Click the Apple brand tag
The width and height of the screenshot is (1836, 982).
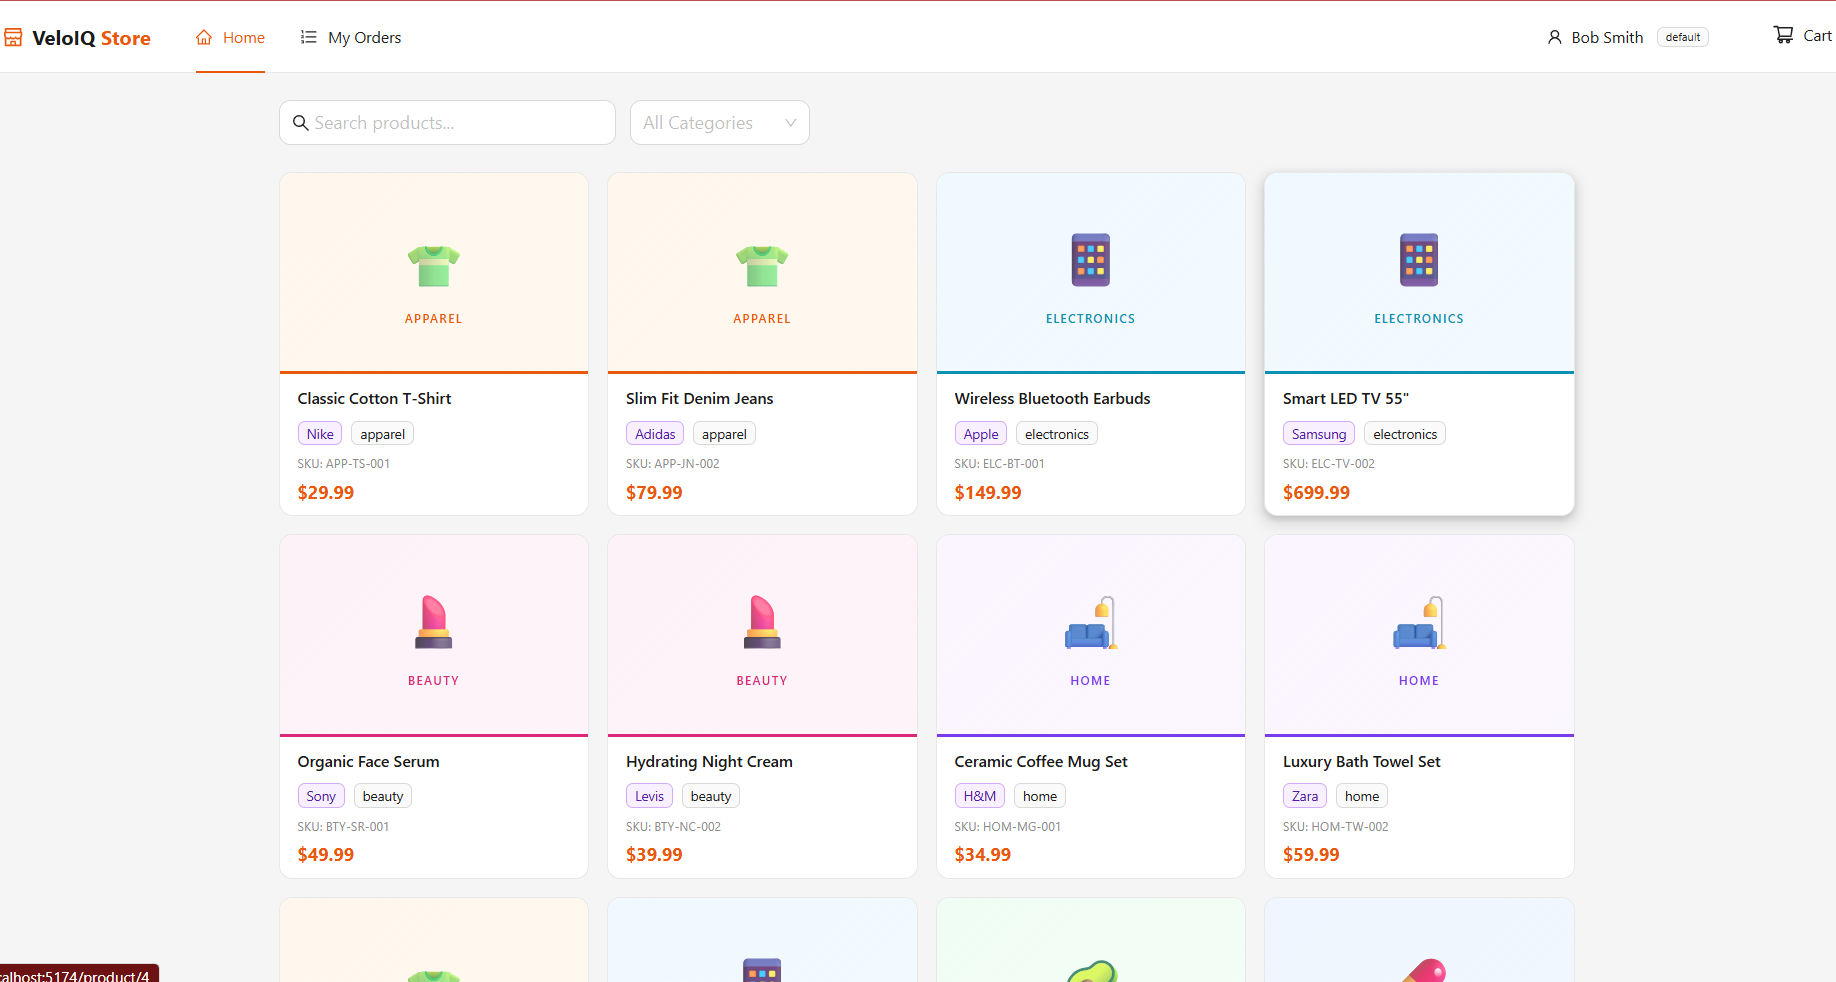981,434
